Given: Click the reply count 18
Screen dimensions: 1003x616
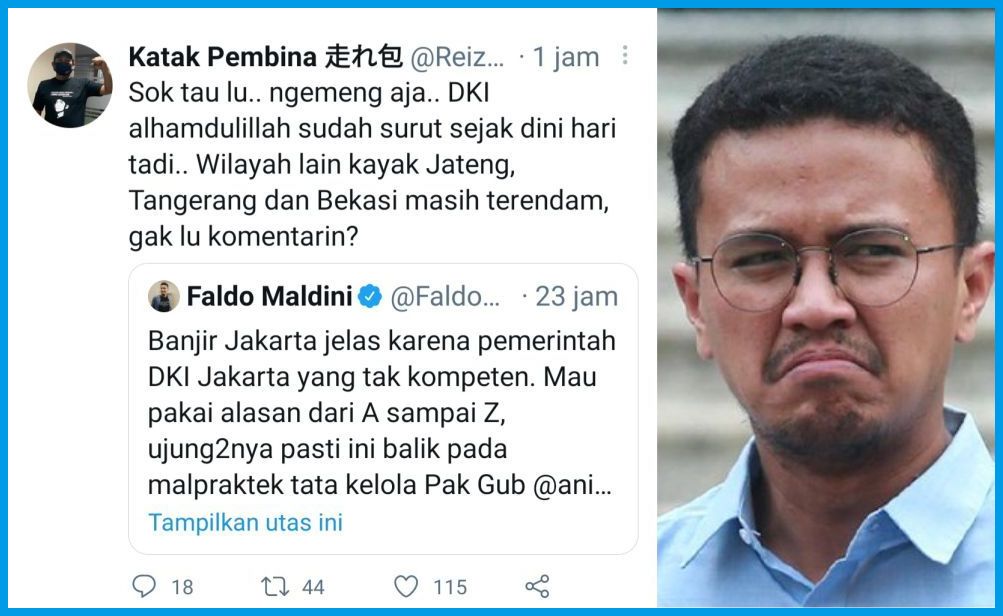Looking at the screenshot, I should [182, 587].
